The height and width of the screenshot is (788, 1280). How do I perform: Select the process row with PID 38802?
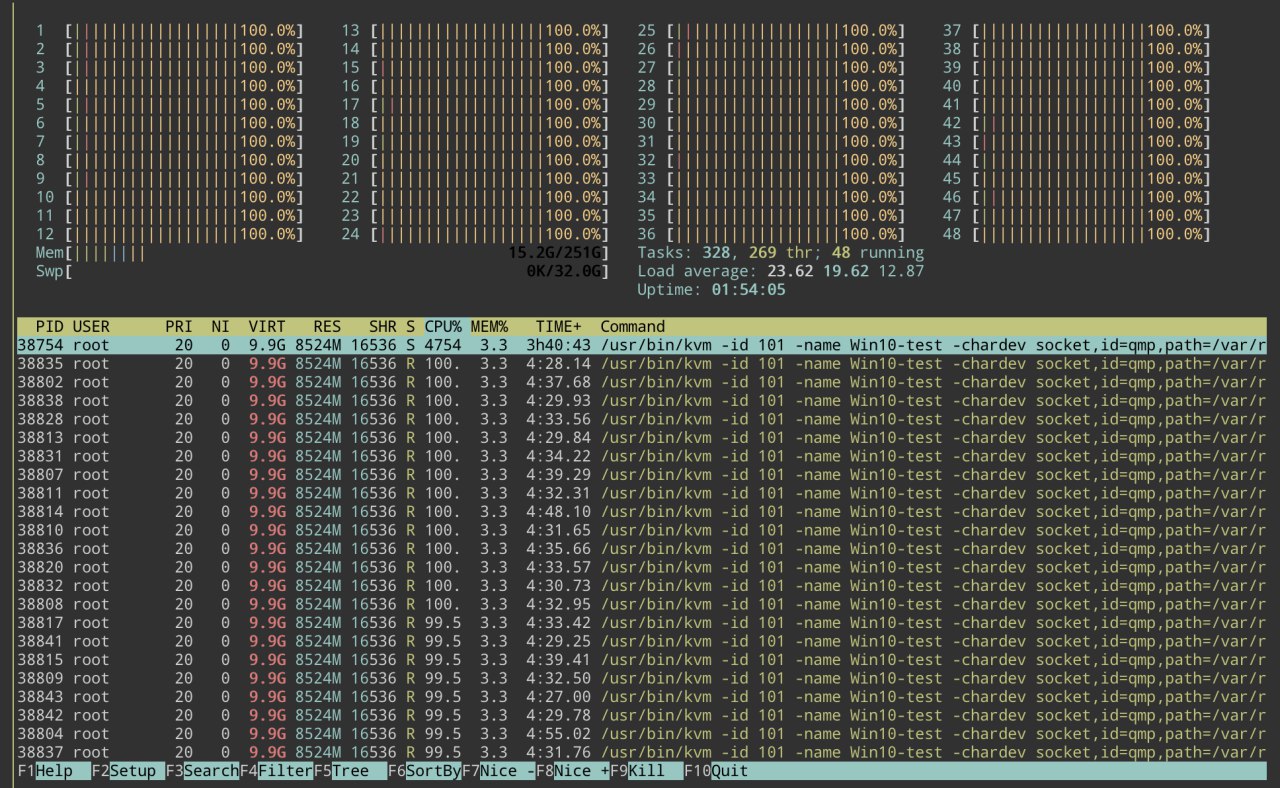coord(641,382)
